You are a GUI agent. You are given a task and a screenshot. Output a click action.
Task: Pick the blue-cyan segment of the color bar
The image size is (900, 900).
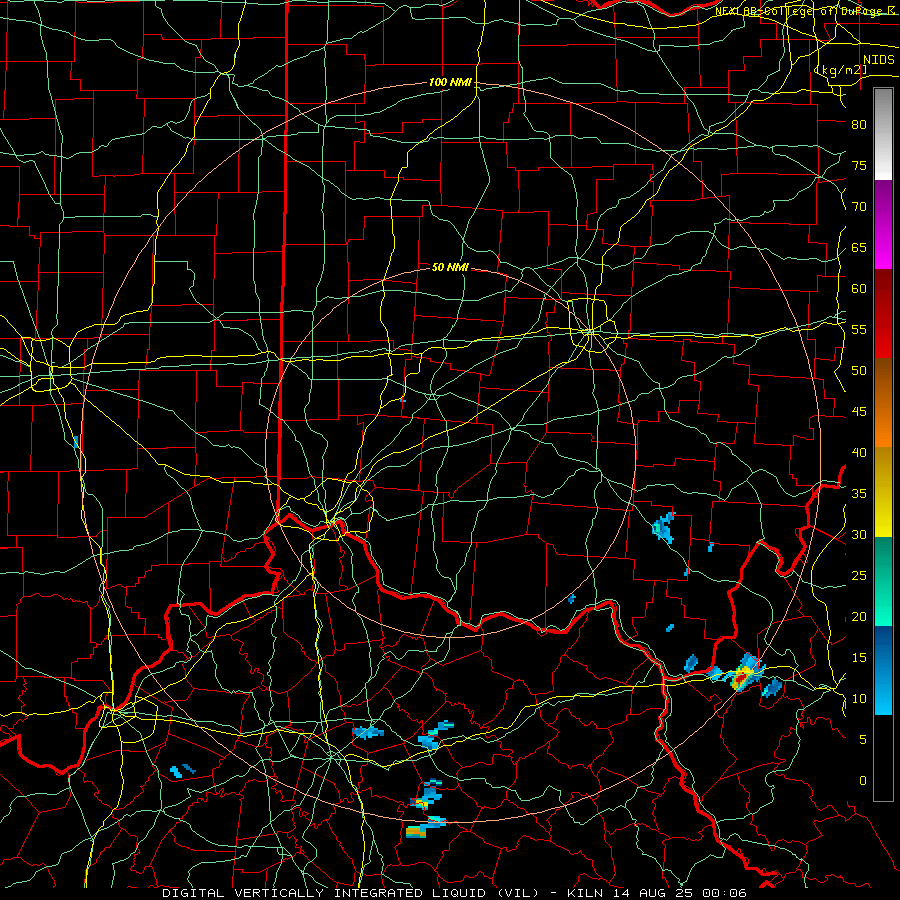click(x=883, y=670)
